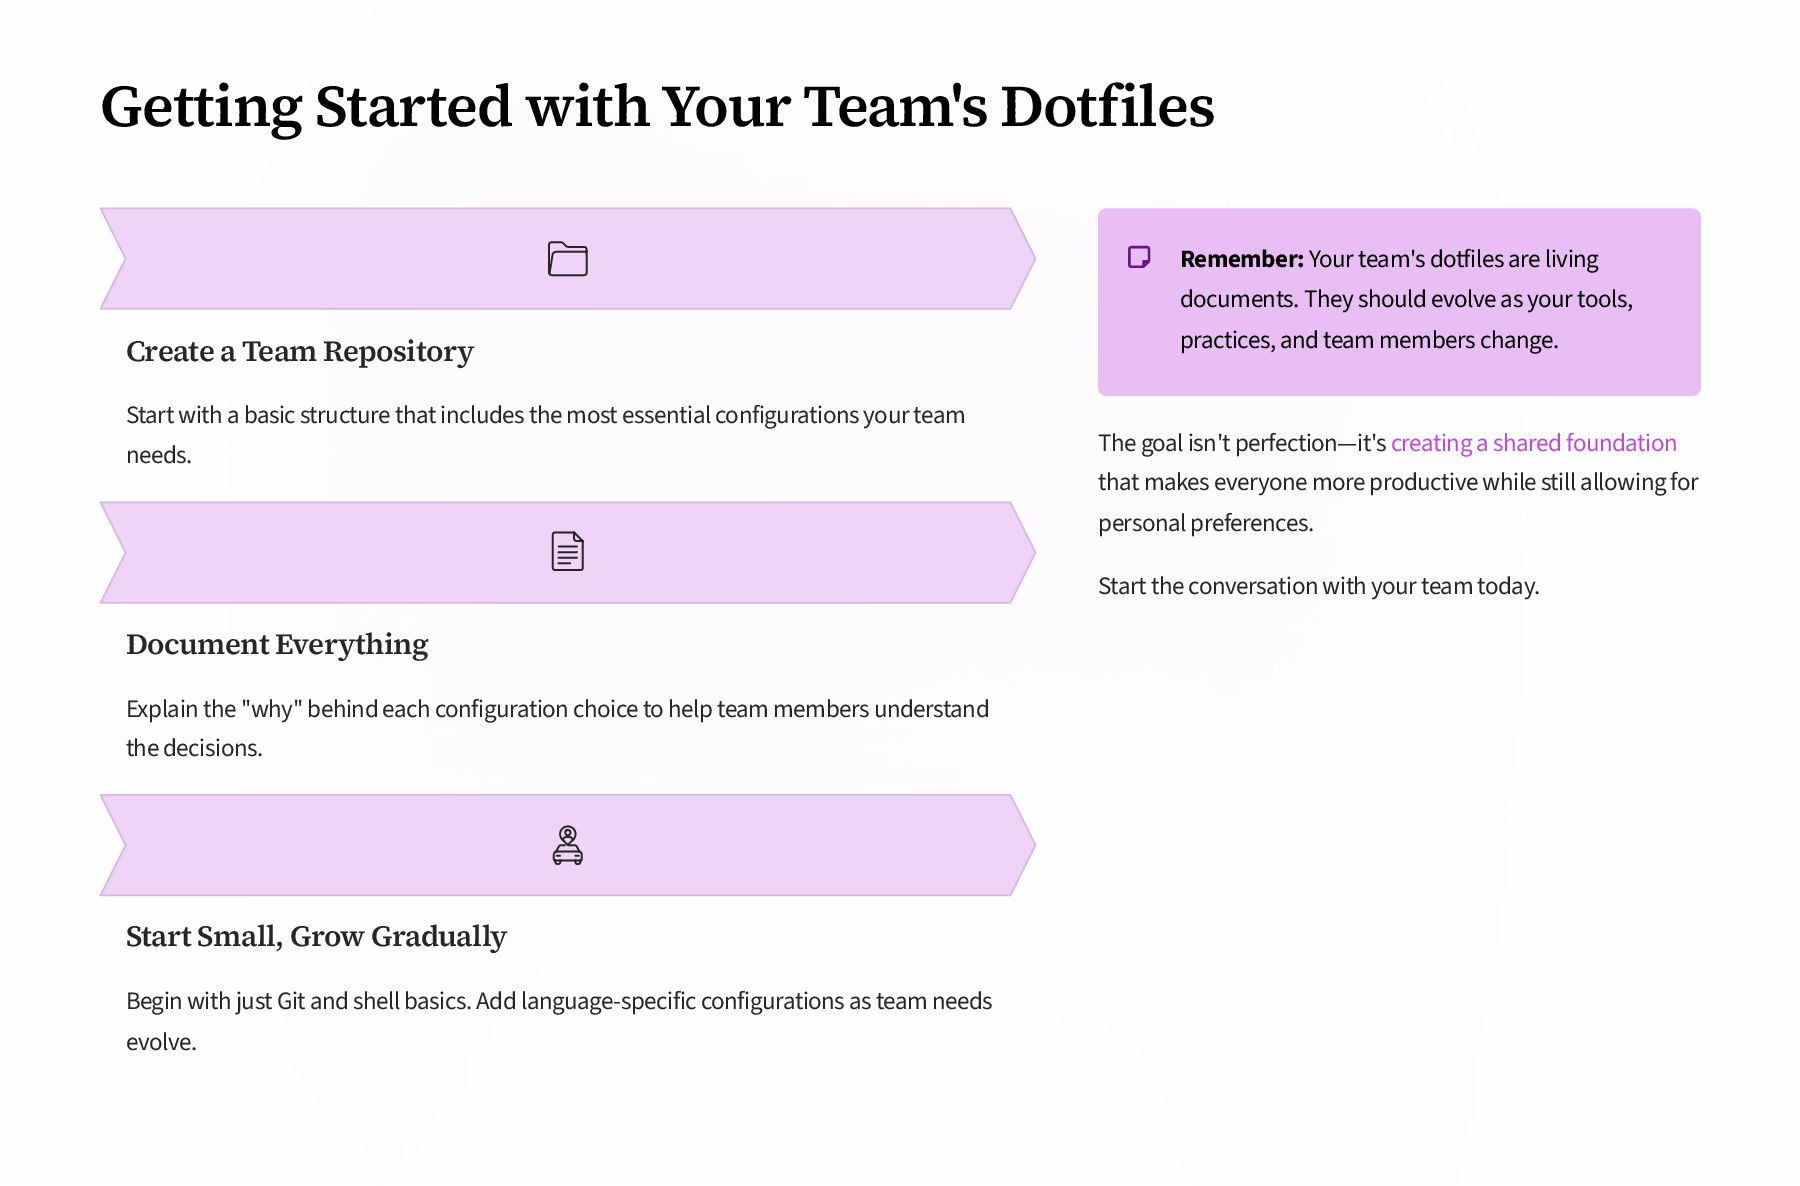Click the document icon in second arrow banner

coord(567,552)
